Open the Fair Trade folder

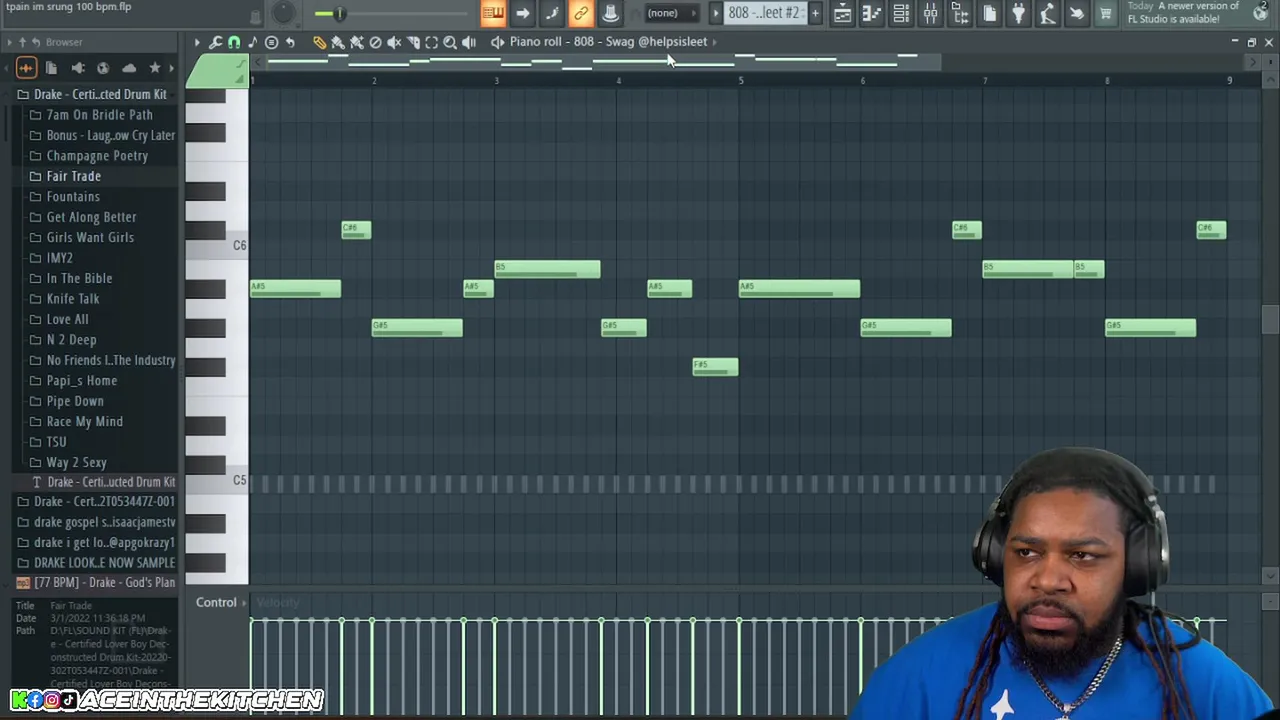[x=74, y=176]
